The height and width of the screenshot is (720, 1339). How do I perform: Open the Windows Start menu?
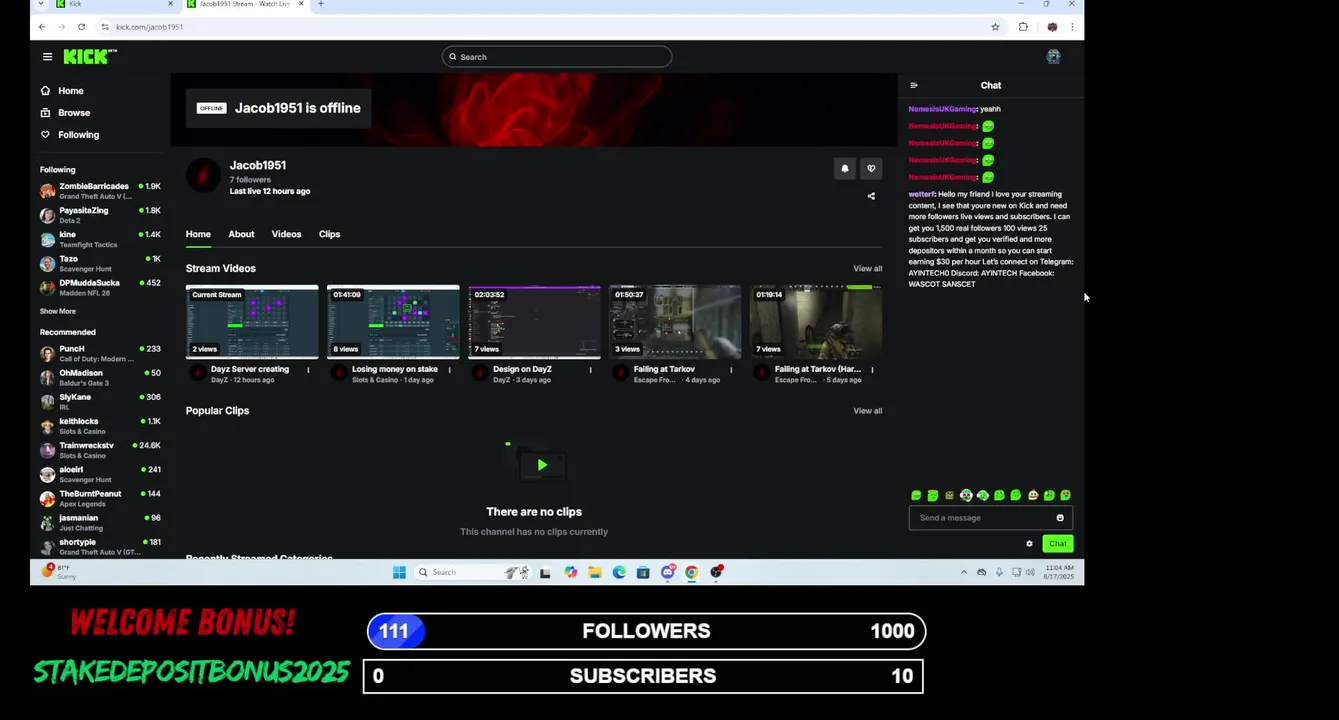pos(399,572)
